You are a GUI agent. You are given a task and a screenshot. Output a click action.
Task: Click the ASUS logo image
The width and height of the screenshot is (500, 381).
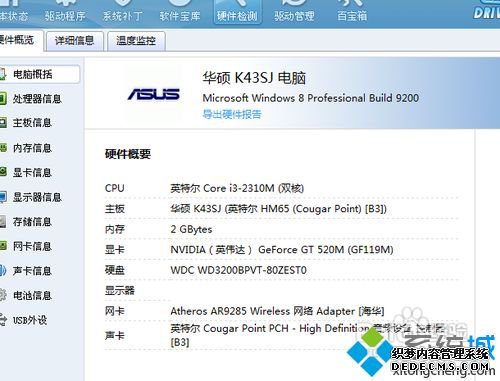pos(154,94)
